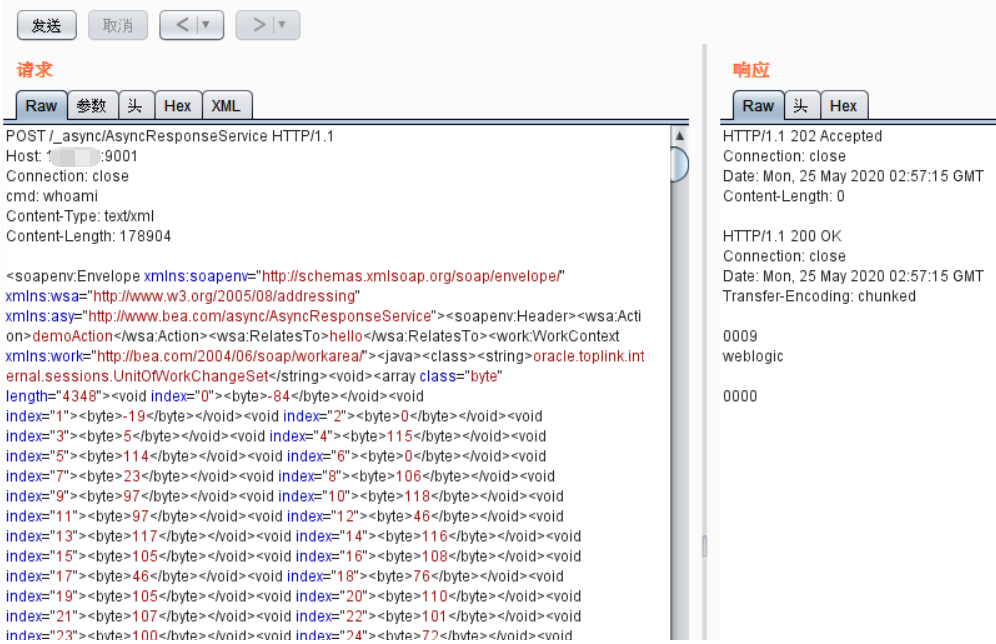Click the request pane scrollbar thumb

[680, 164]
